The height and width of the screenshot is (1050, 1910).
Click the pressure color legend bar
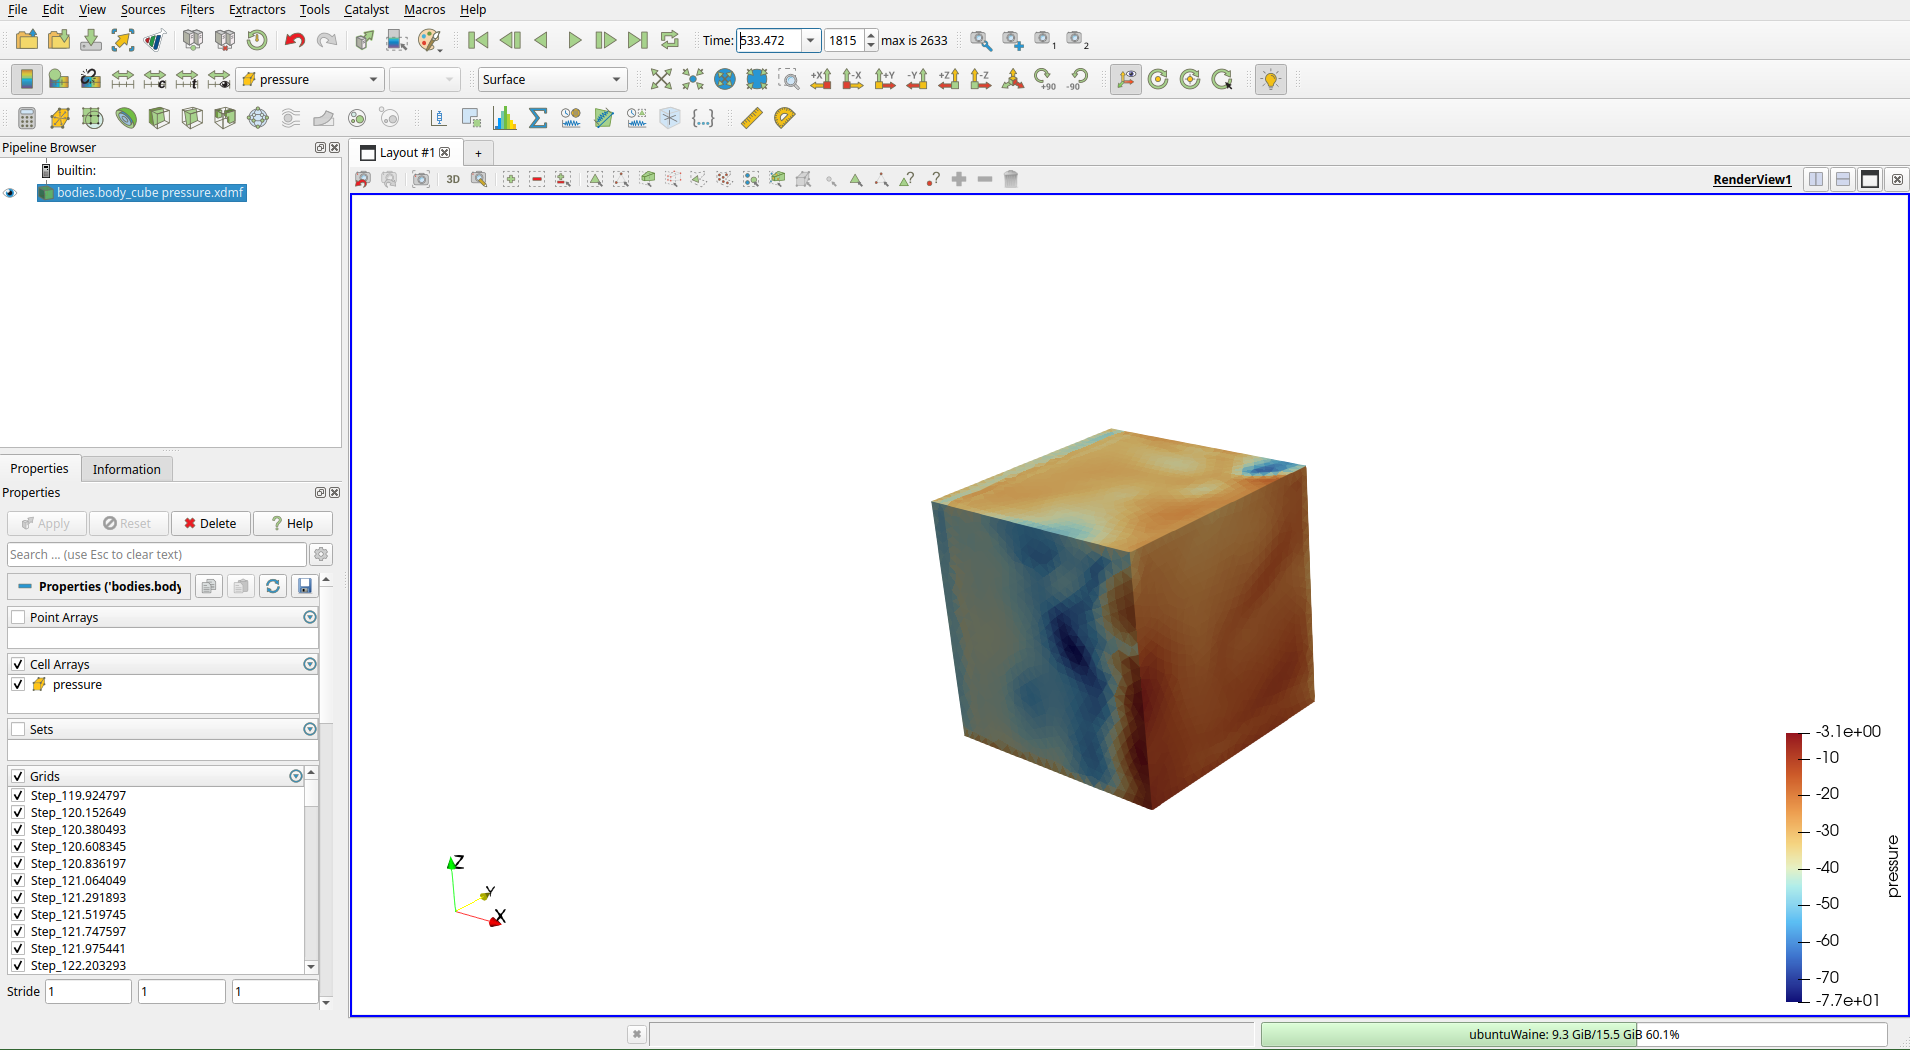1795,865
